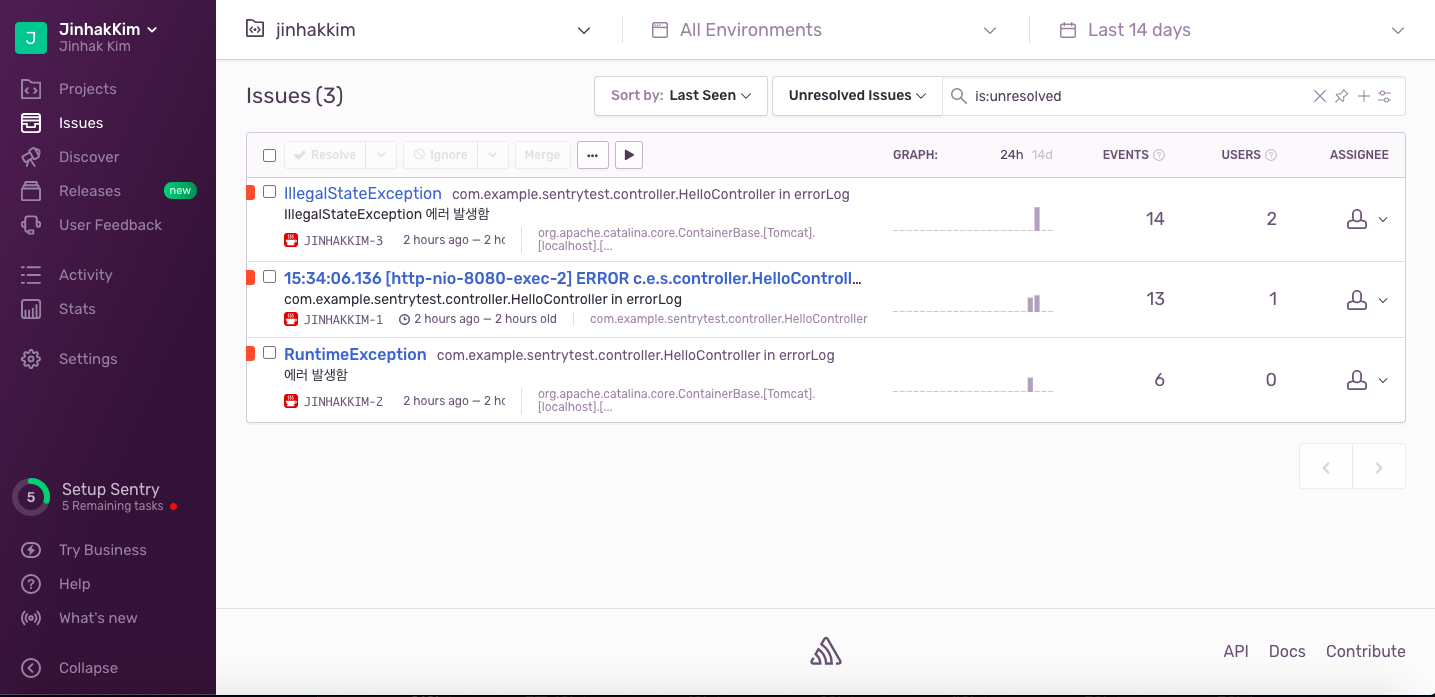1435x697 pixels.
Task: Go to Issues in the sidebar
Action: 81,123
